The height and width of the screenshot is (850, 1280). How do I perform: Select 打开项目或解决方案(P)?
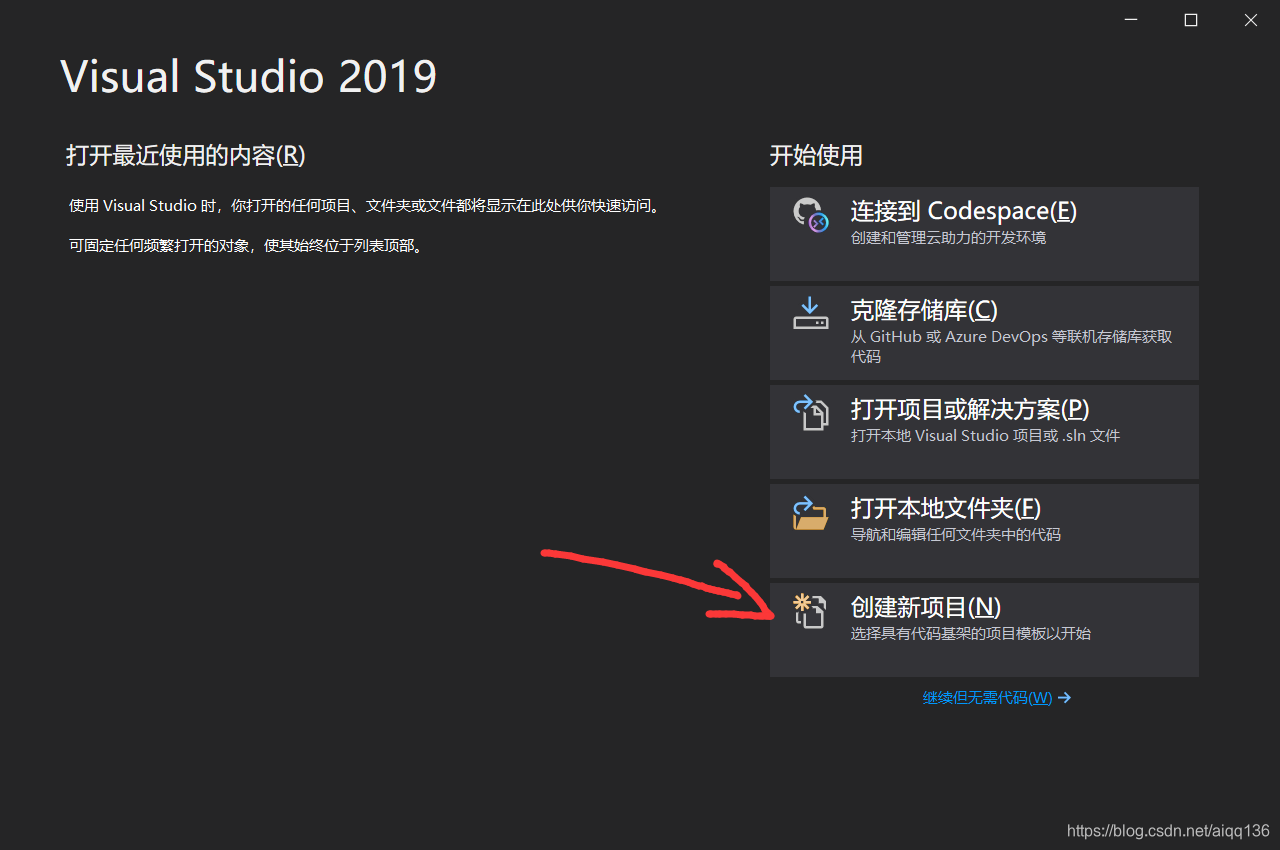(984, 431)
